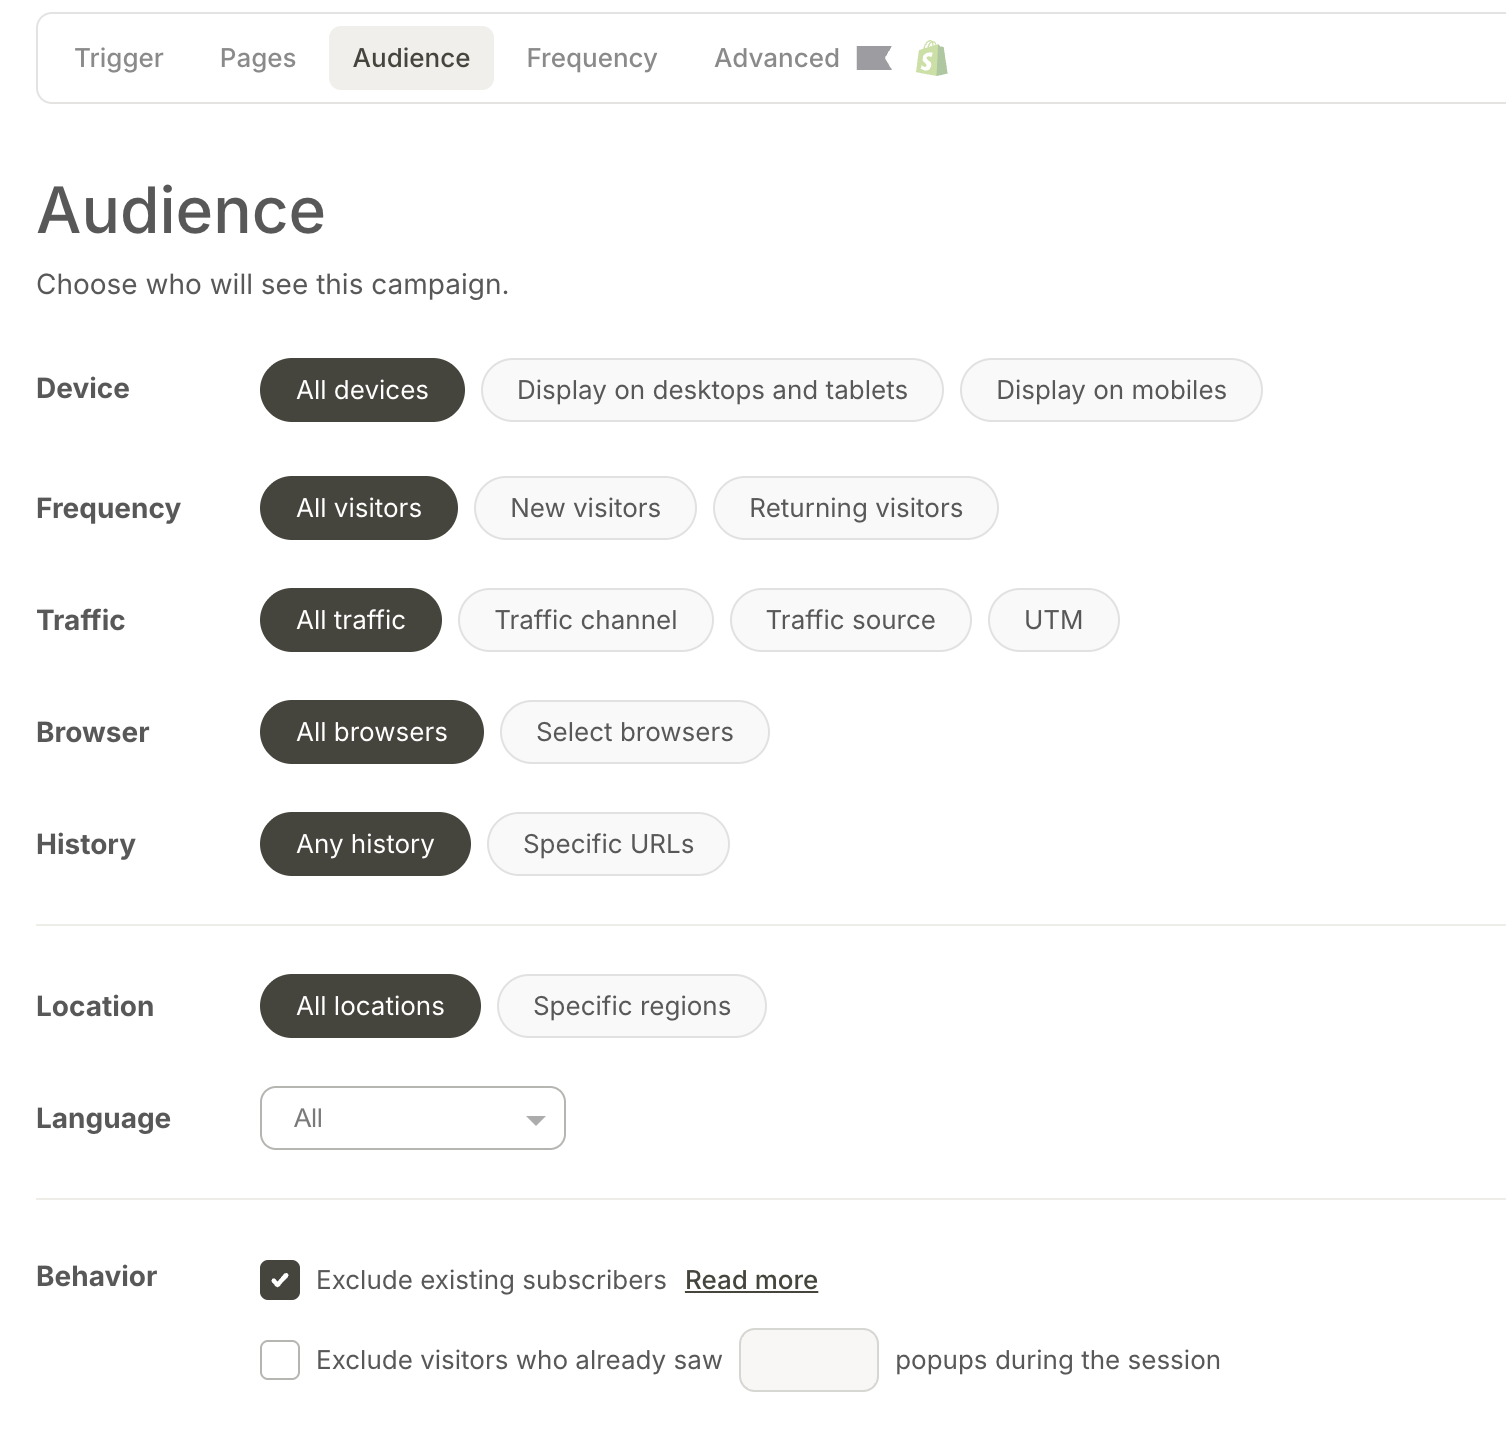Viewport: 1506px width, 1438px height.
Task: Choose Display on mobiles option
Action: (x=1111, y=390)
